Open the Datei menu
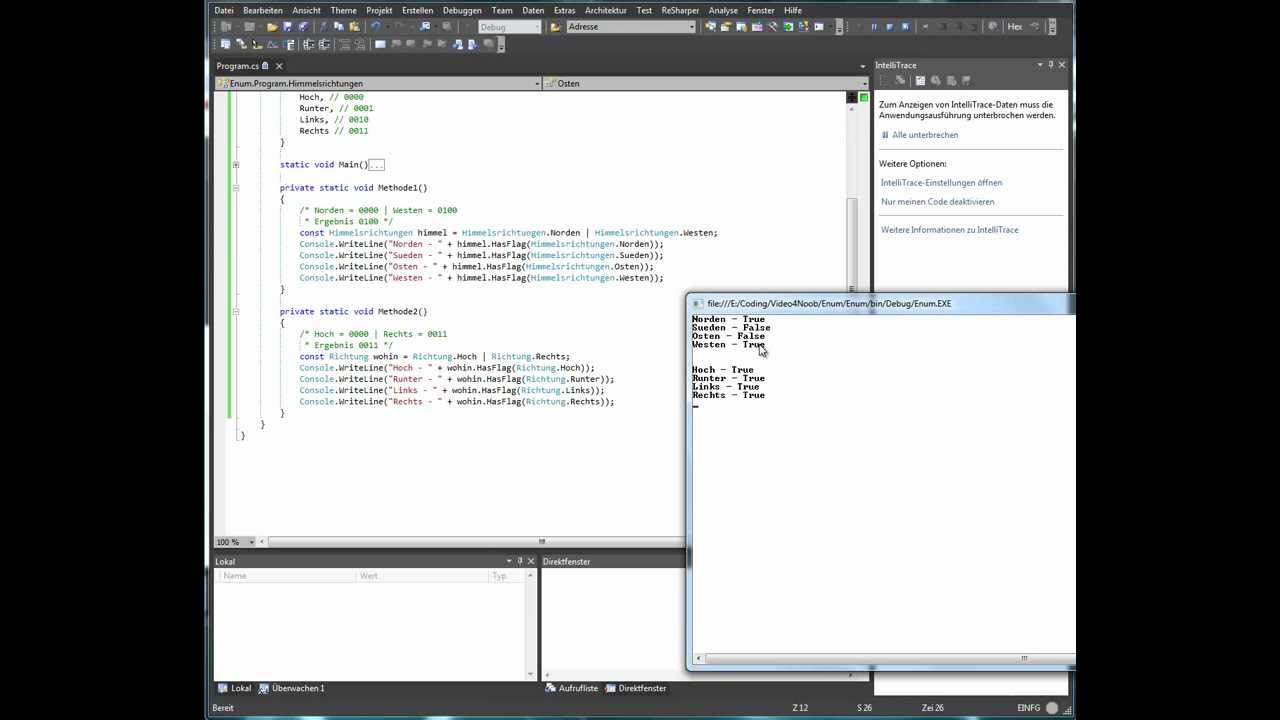The image size is (1280, 720). tap(224, 10)
